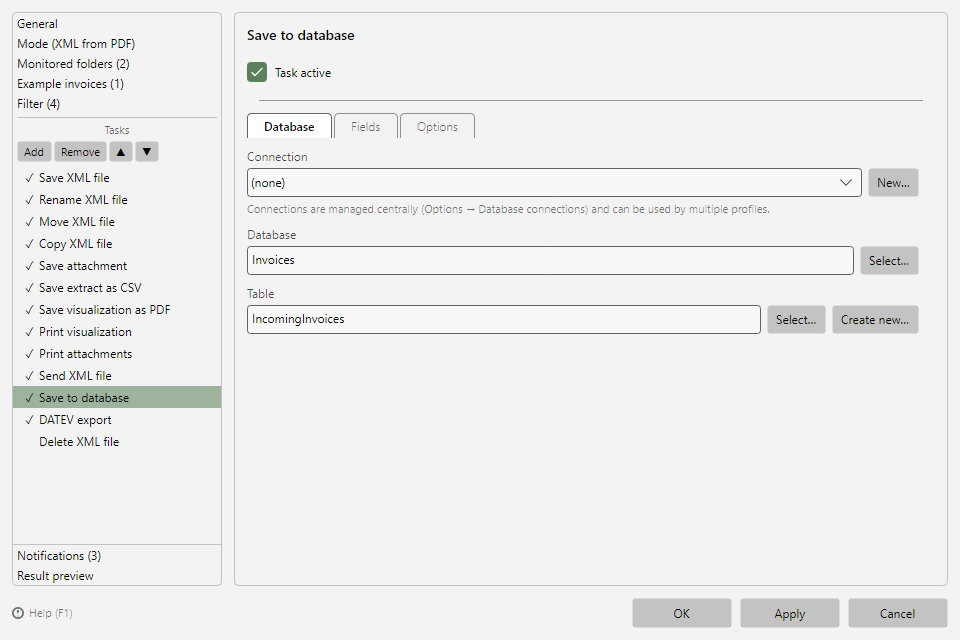Open Notifications (3) section
The height and width of the screenshot is (640, 960).
(59, 556)
